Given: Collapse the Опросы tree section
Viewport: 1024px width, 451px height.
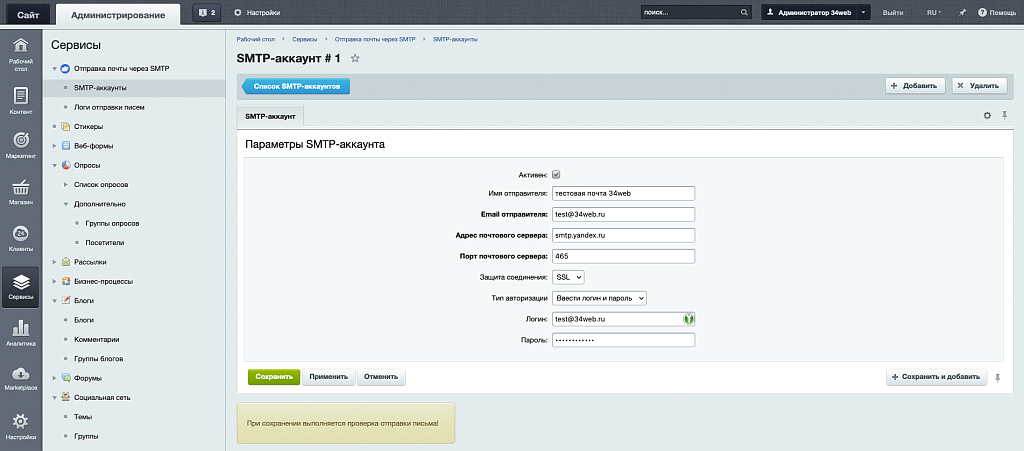Looking at the screenshot, I should tap(55, 165).
